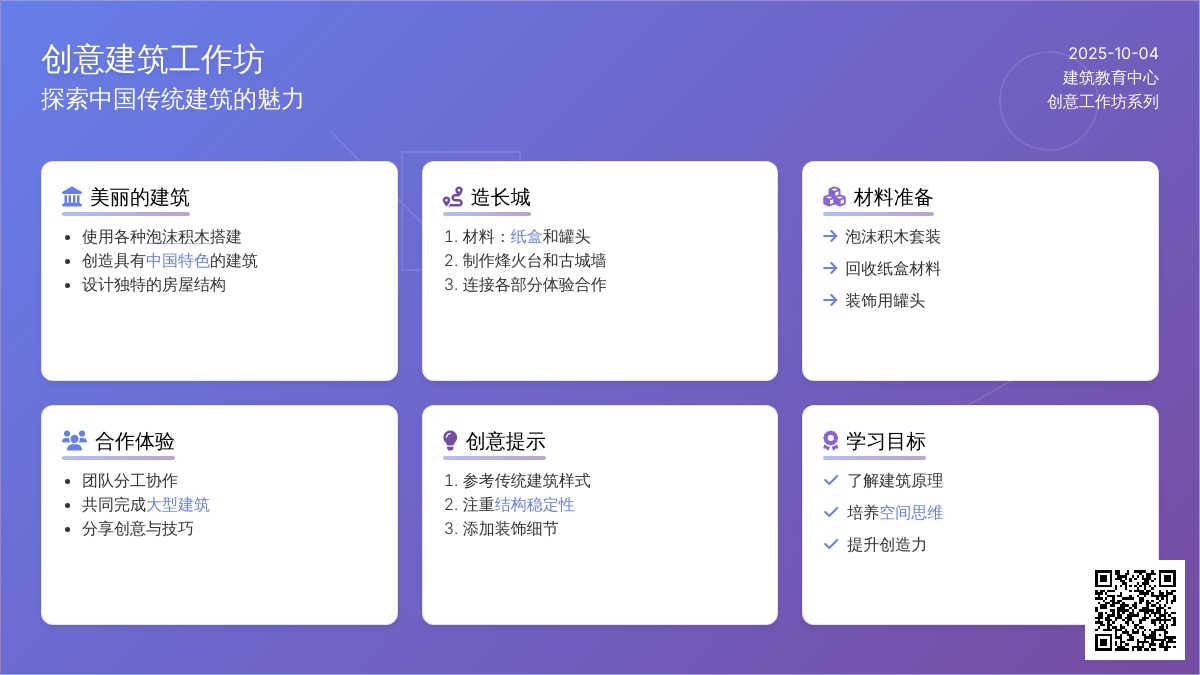
Task: Click the arrow icon before 泡沫积木套装
Action: pyautogui.click(x=830, y=237)
